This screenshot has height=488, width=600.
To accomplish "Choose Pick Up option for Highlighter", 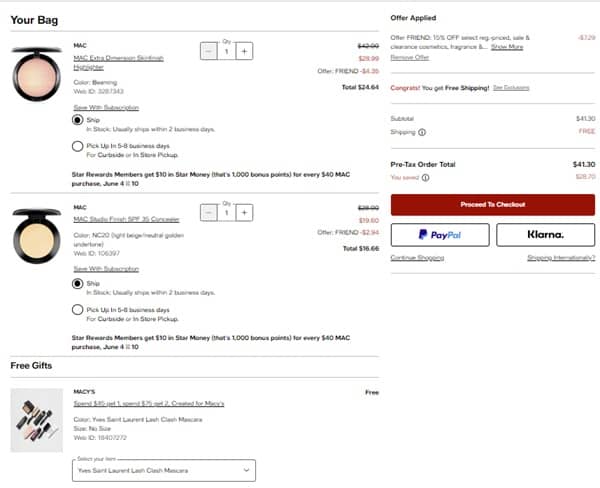I will [x=79, y=146].
